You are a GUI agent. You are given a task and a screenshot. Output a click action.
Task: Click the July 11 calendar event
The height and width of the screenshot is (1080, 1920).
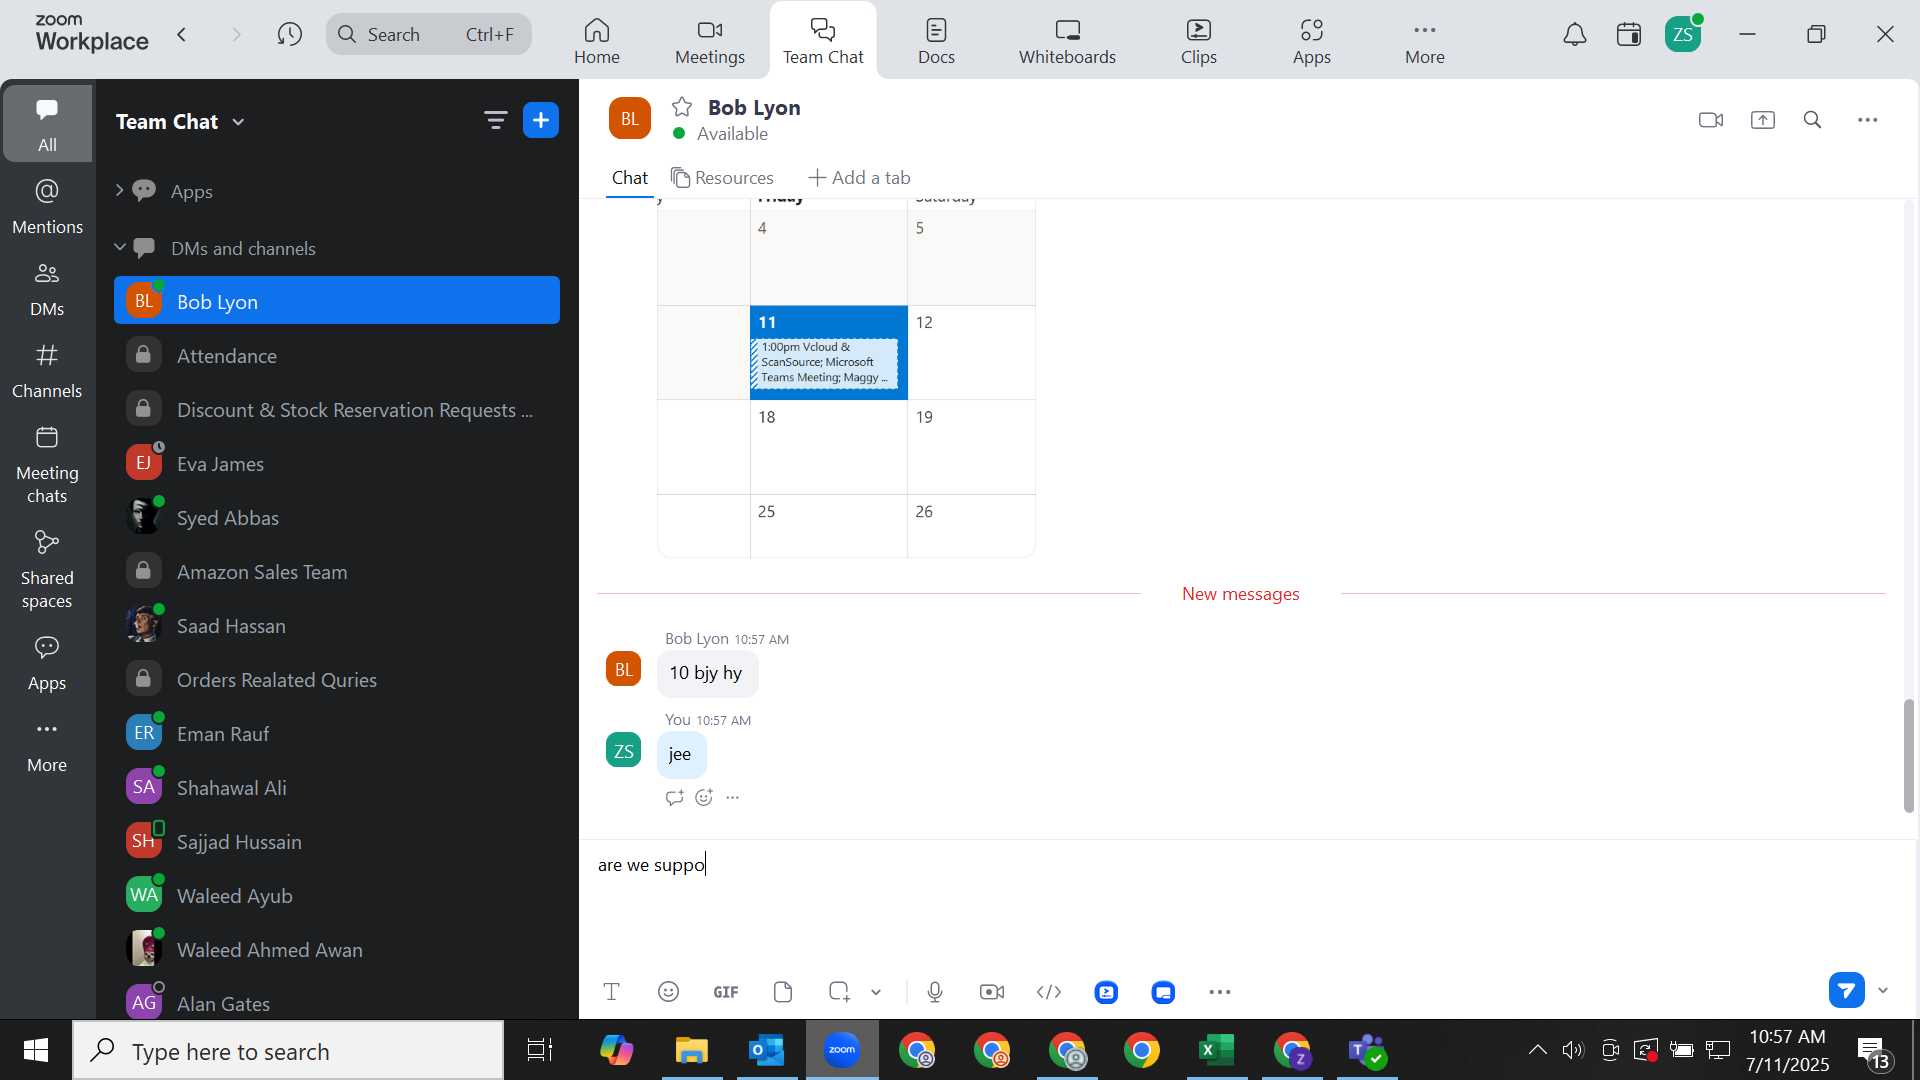(x=825, y=362)
